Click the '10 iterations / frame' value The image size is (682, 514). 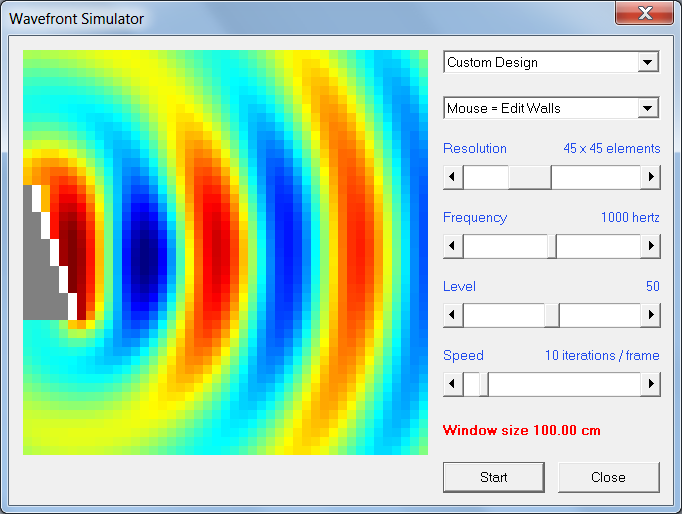tap(602, 355)
